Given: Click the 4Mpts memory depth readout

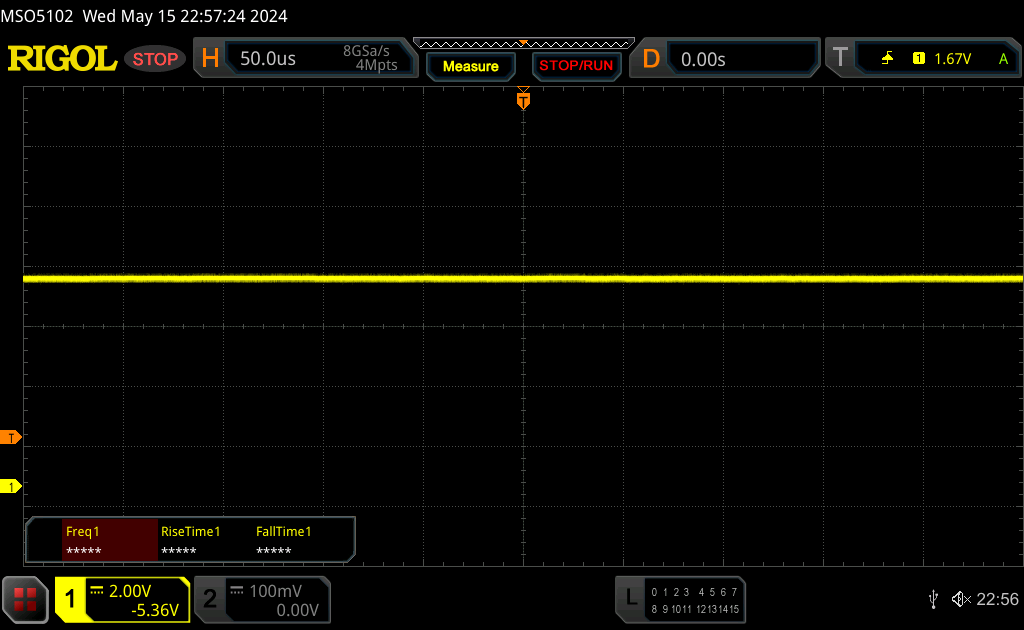Looking at the screenshot, I should [376, 65].
